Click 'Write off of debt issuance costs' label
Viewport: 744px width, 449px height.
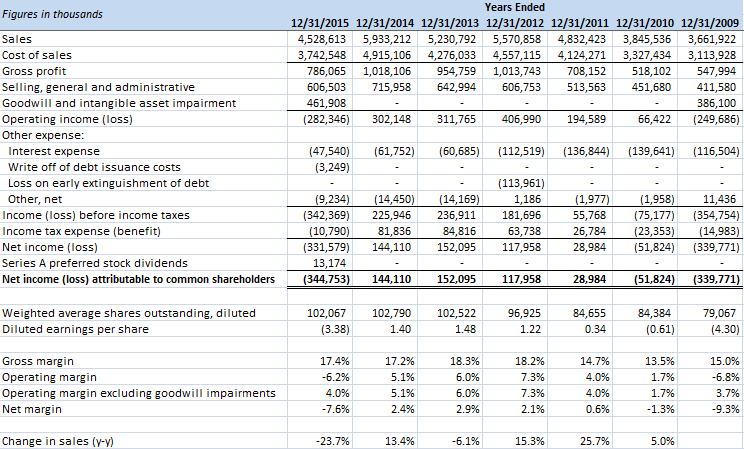pyautogui.click(x=94, y=168)
